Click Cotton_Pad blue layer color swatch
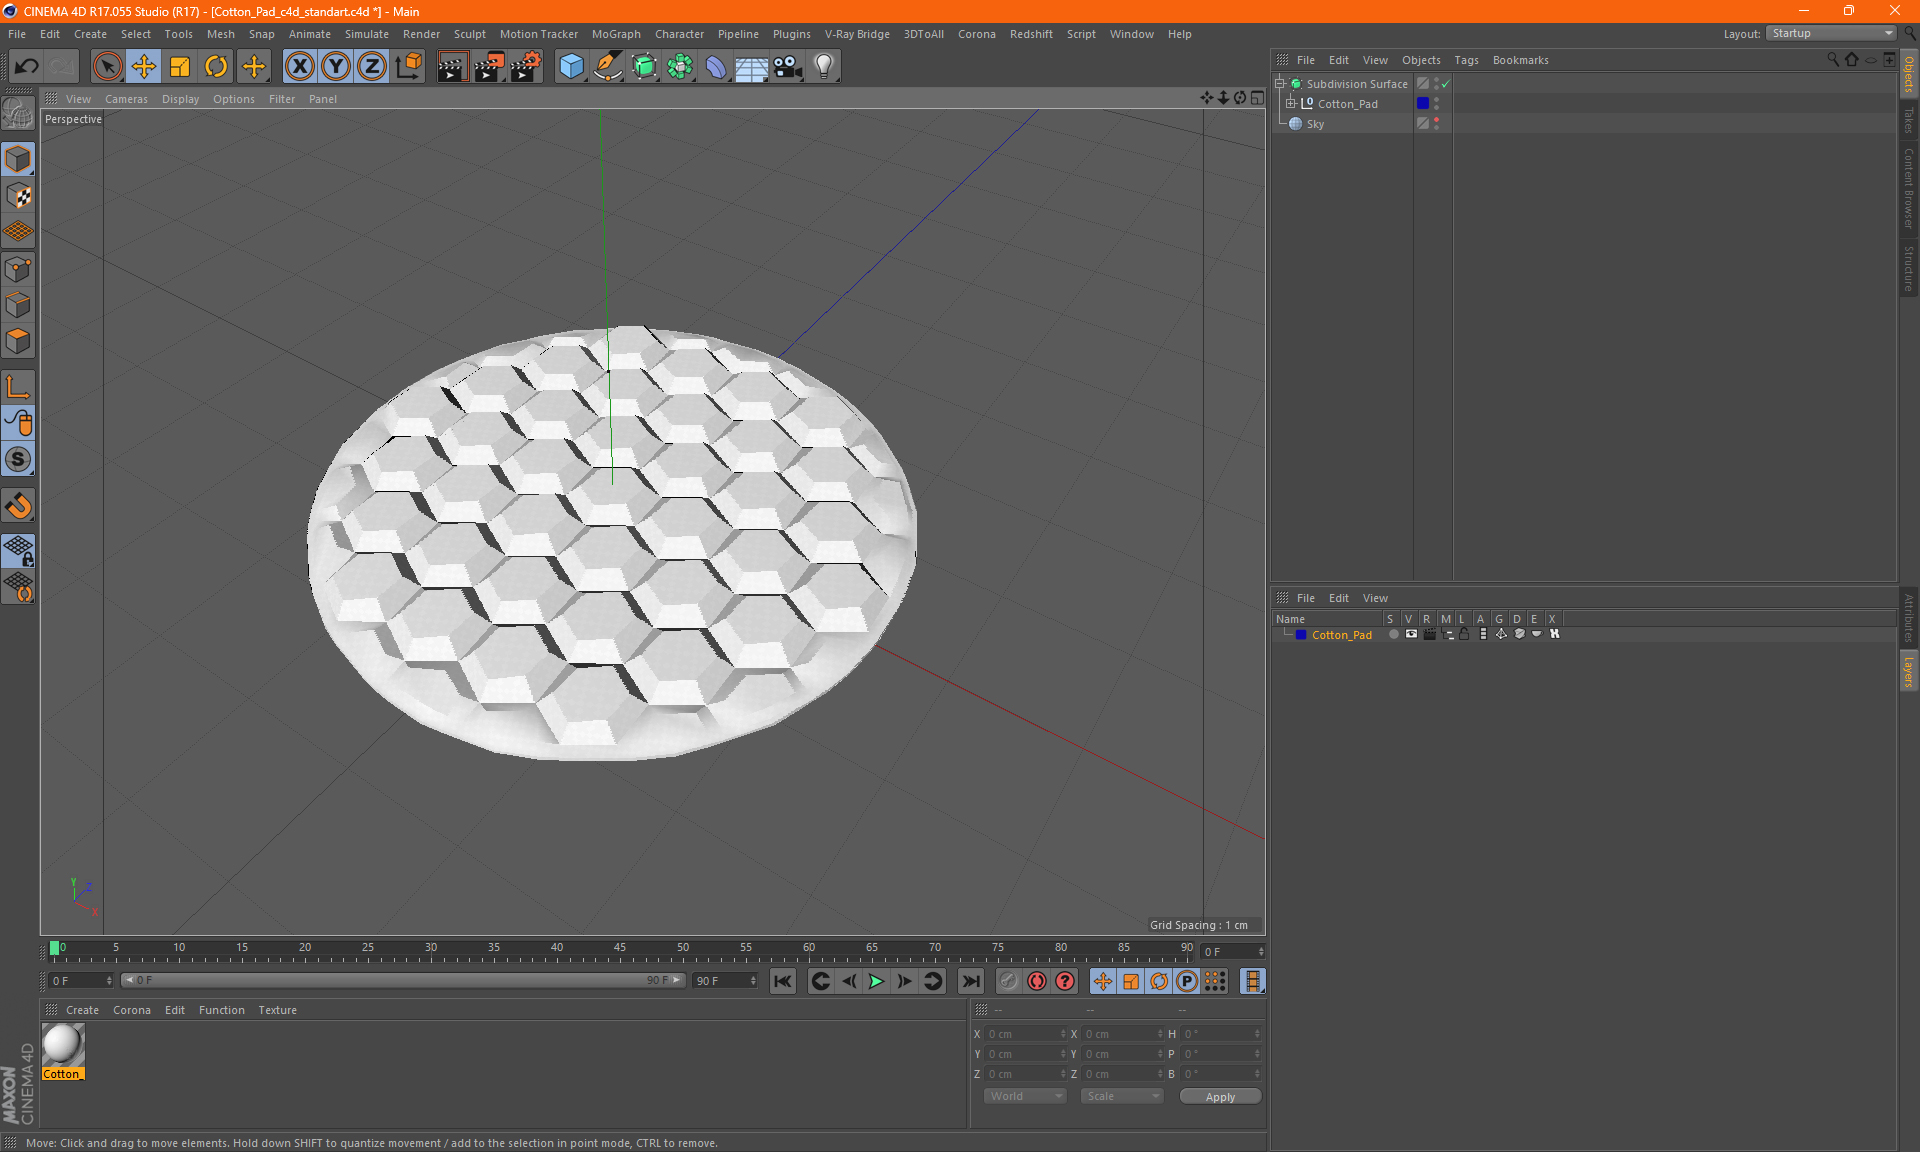The width and height of the screenshot is (1920, 1152). pos(1423,103)
